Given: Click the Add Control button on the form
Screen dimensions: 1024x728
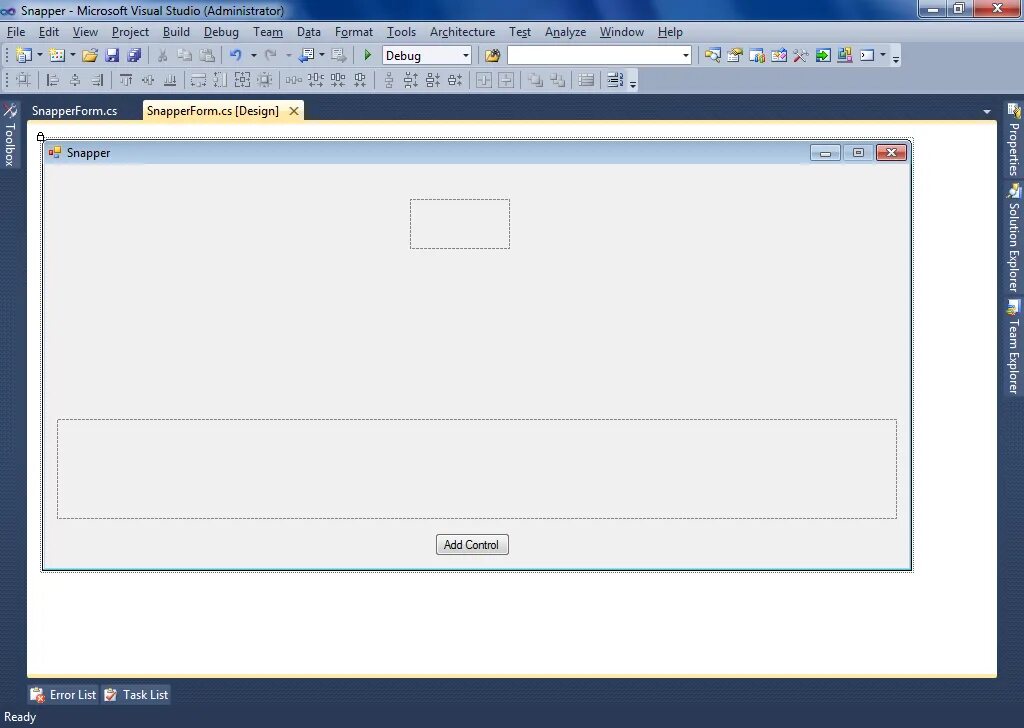Looking at the screenshot, I should click(x=471, y=544).
